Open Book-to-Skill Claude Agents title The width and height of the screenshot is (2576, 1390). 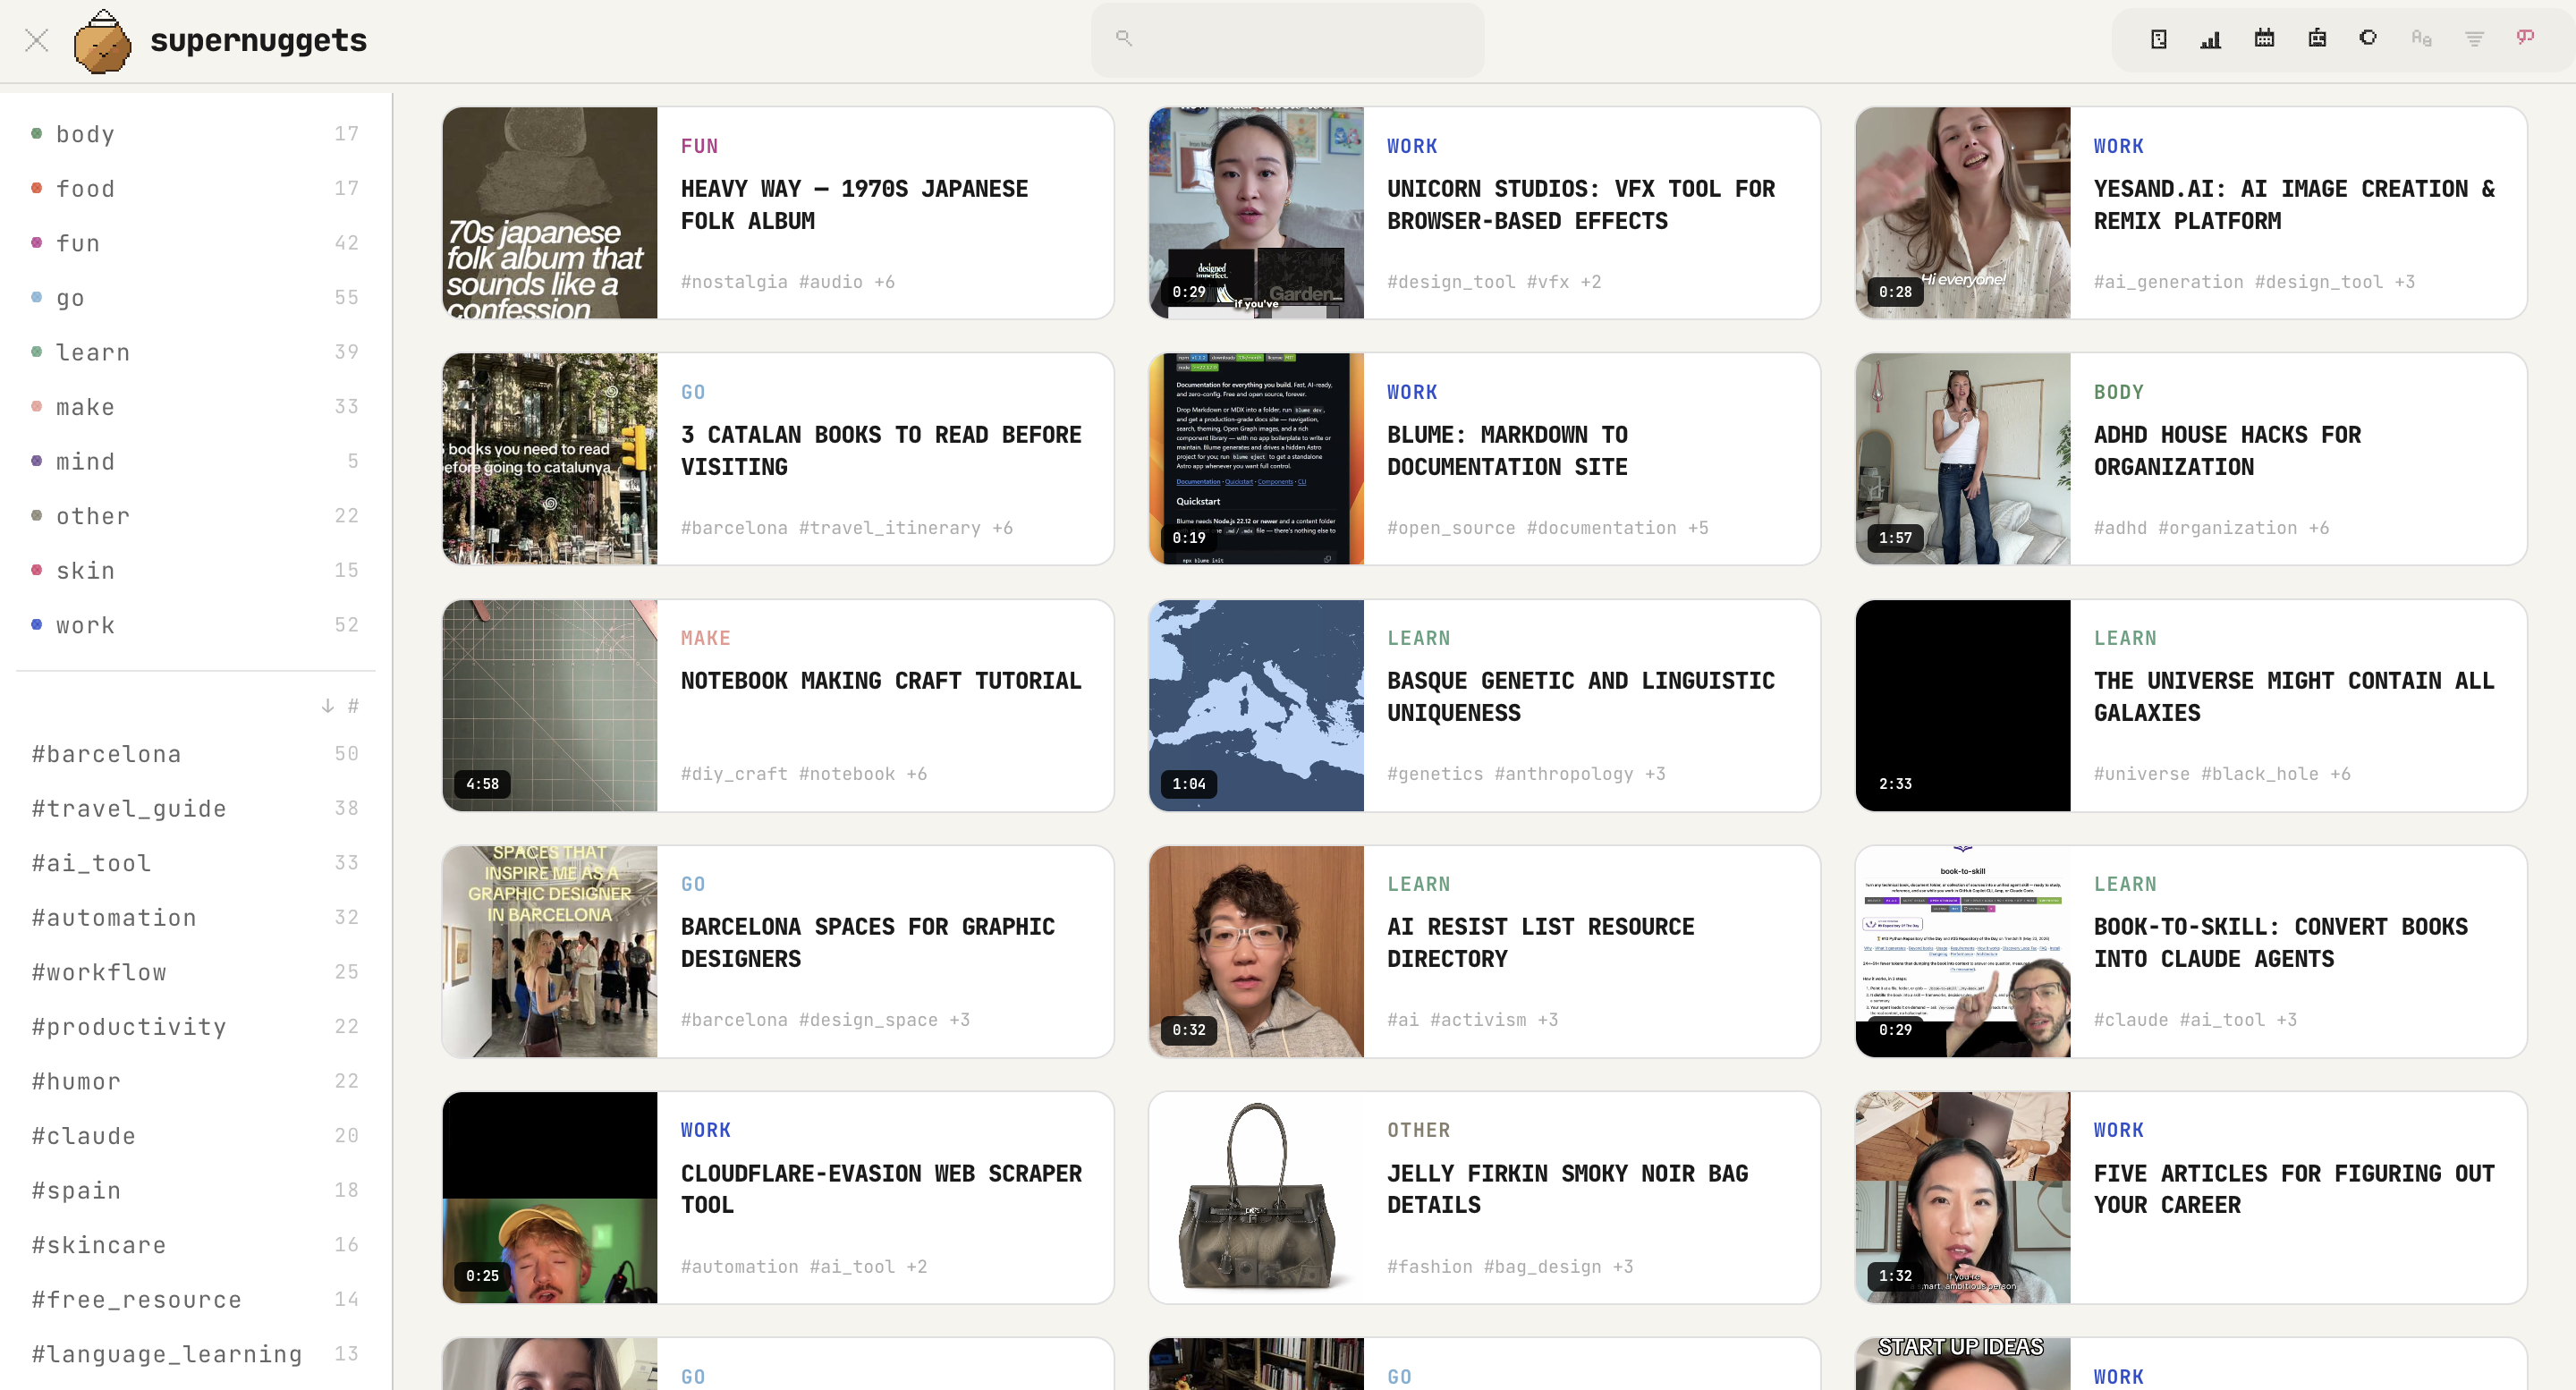pyautogui.click(x=2280, y=942)
